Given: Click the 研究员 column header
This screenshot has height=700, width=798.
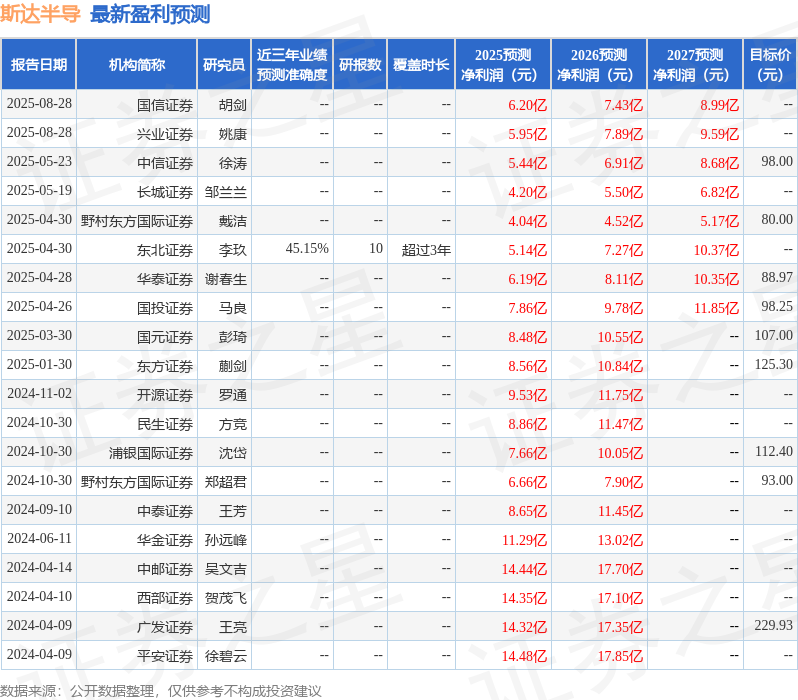Looking at the screenshot, I should [224, 64].
